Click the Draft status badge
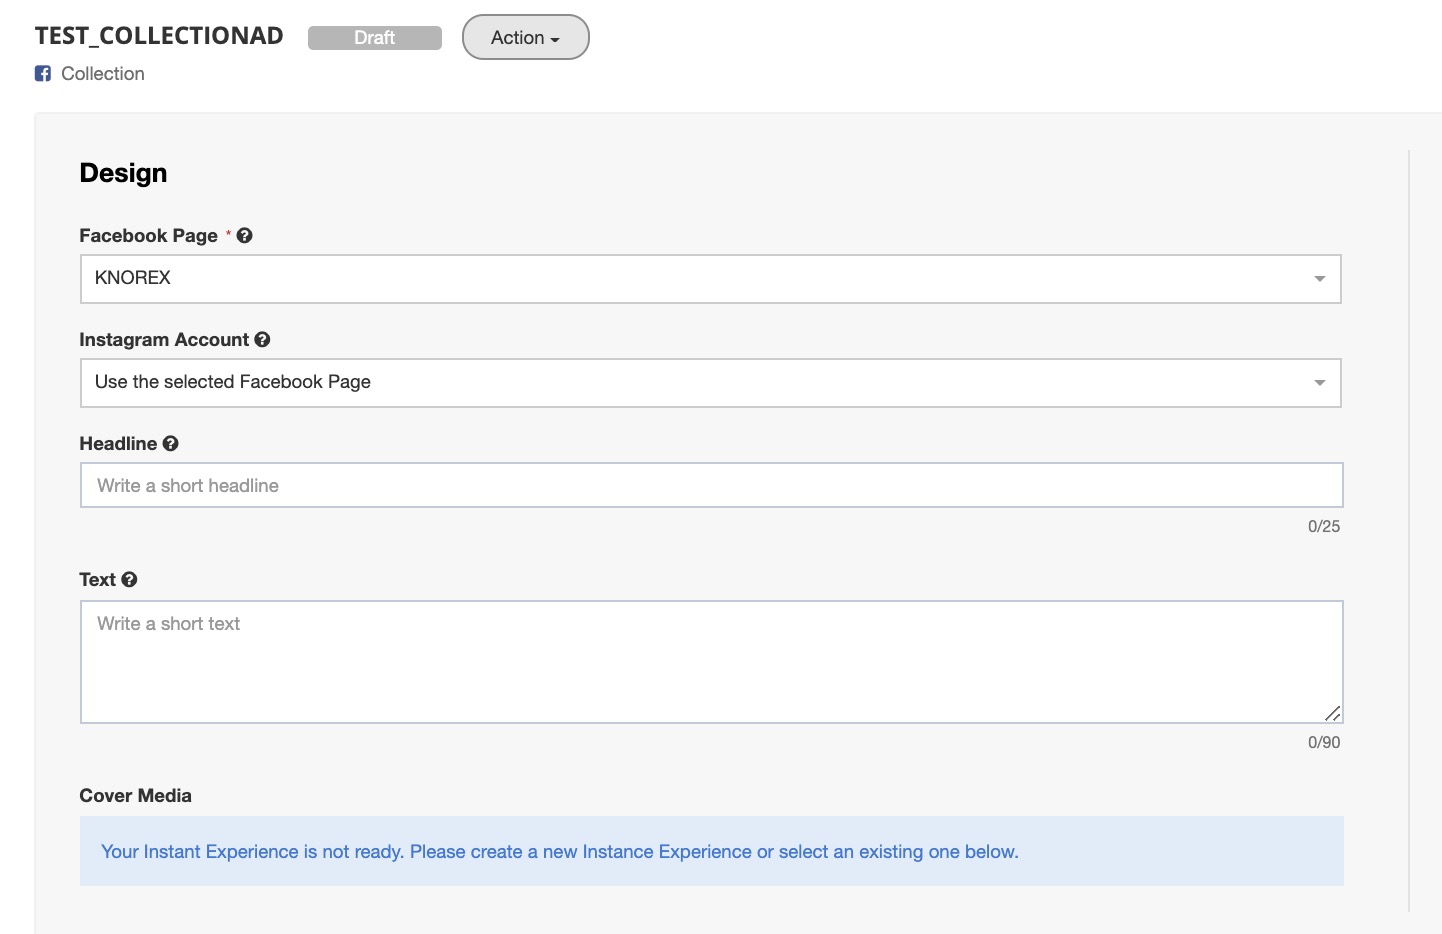Screen dimensions: 1442x934 tap(374, 38)
